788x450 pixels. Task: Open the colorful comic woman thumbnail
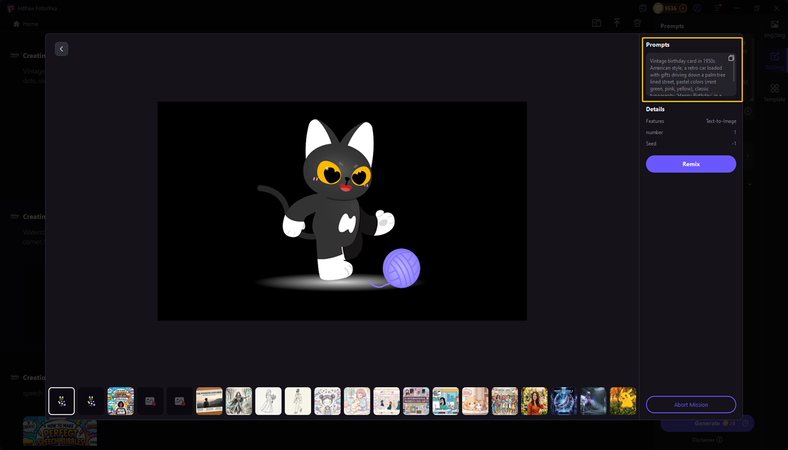tap(121, 401)
